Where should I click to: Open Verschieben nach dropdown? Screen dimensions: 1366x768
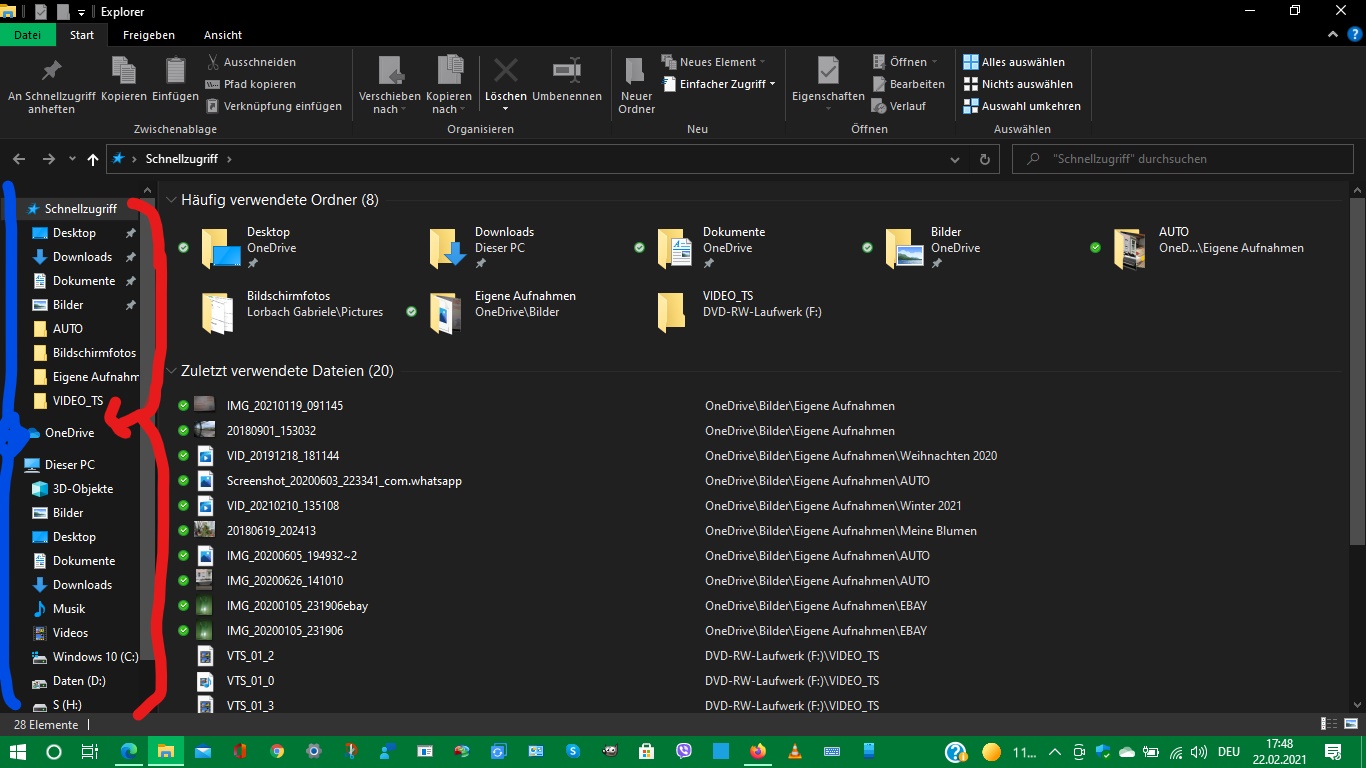coord(389,86)
